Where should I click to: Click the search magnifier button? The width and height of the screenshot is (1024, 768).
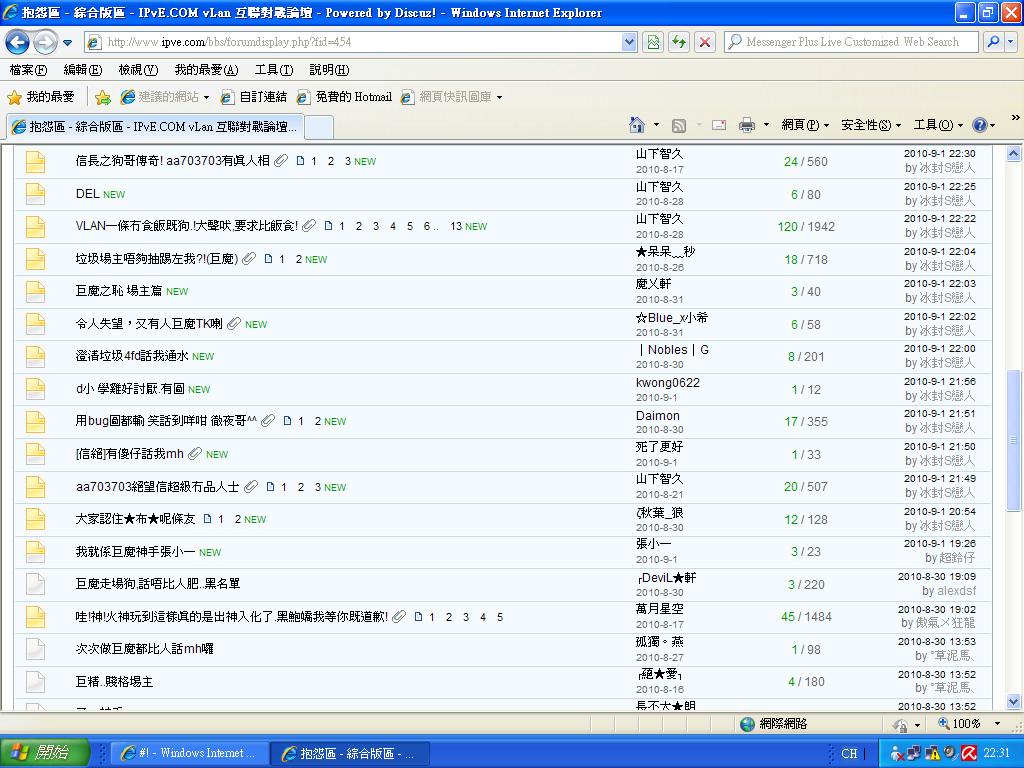(993, 42)
